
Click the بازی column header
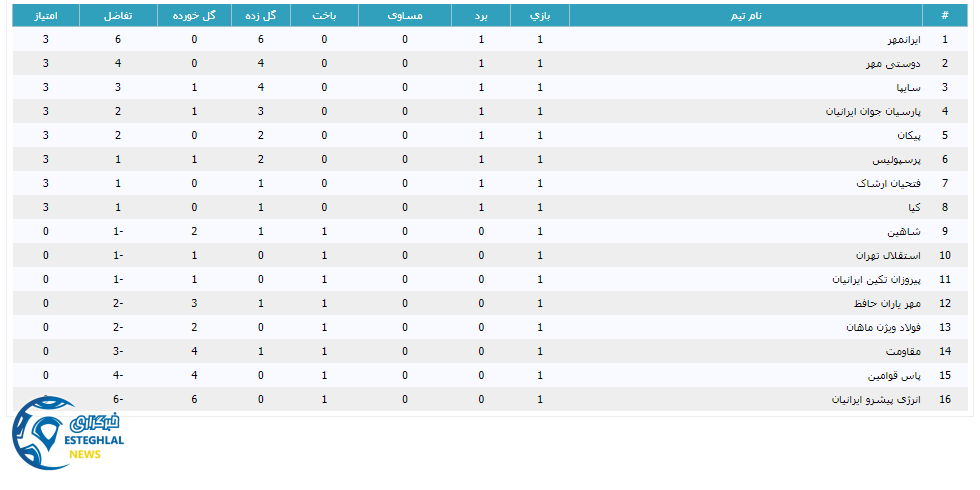coord(540,15)
